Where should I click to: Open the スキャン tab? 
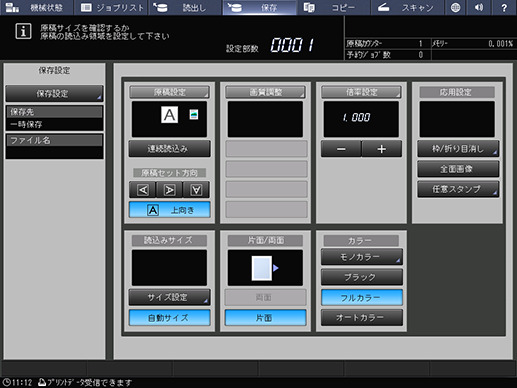click(407, 7)
